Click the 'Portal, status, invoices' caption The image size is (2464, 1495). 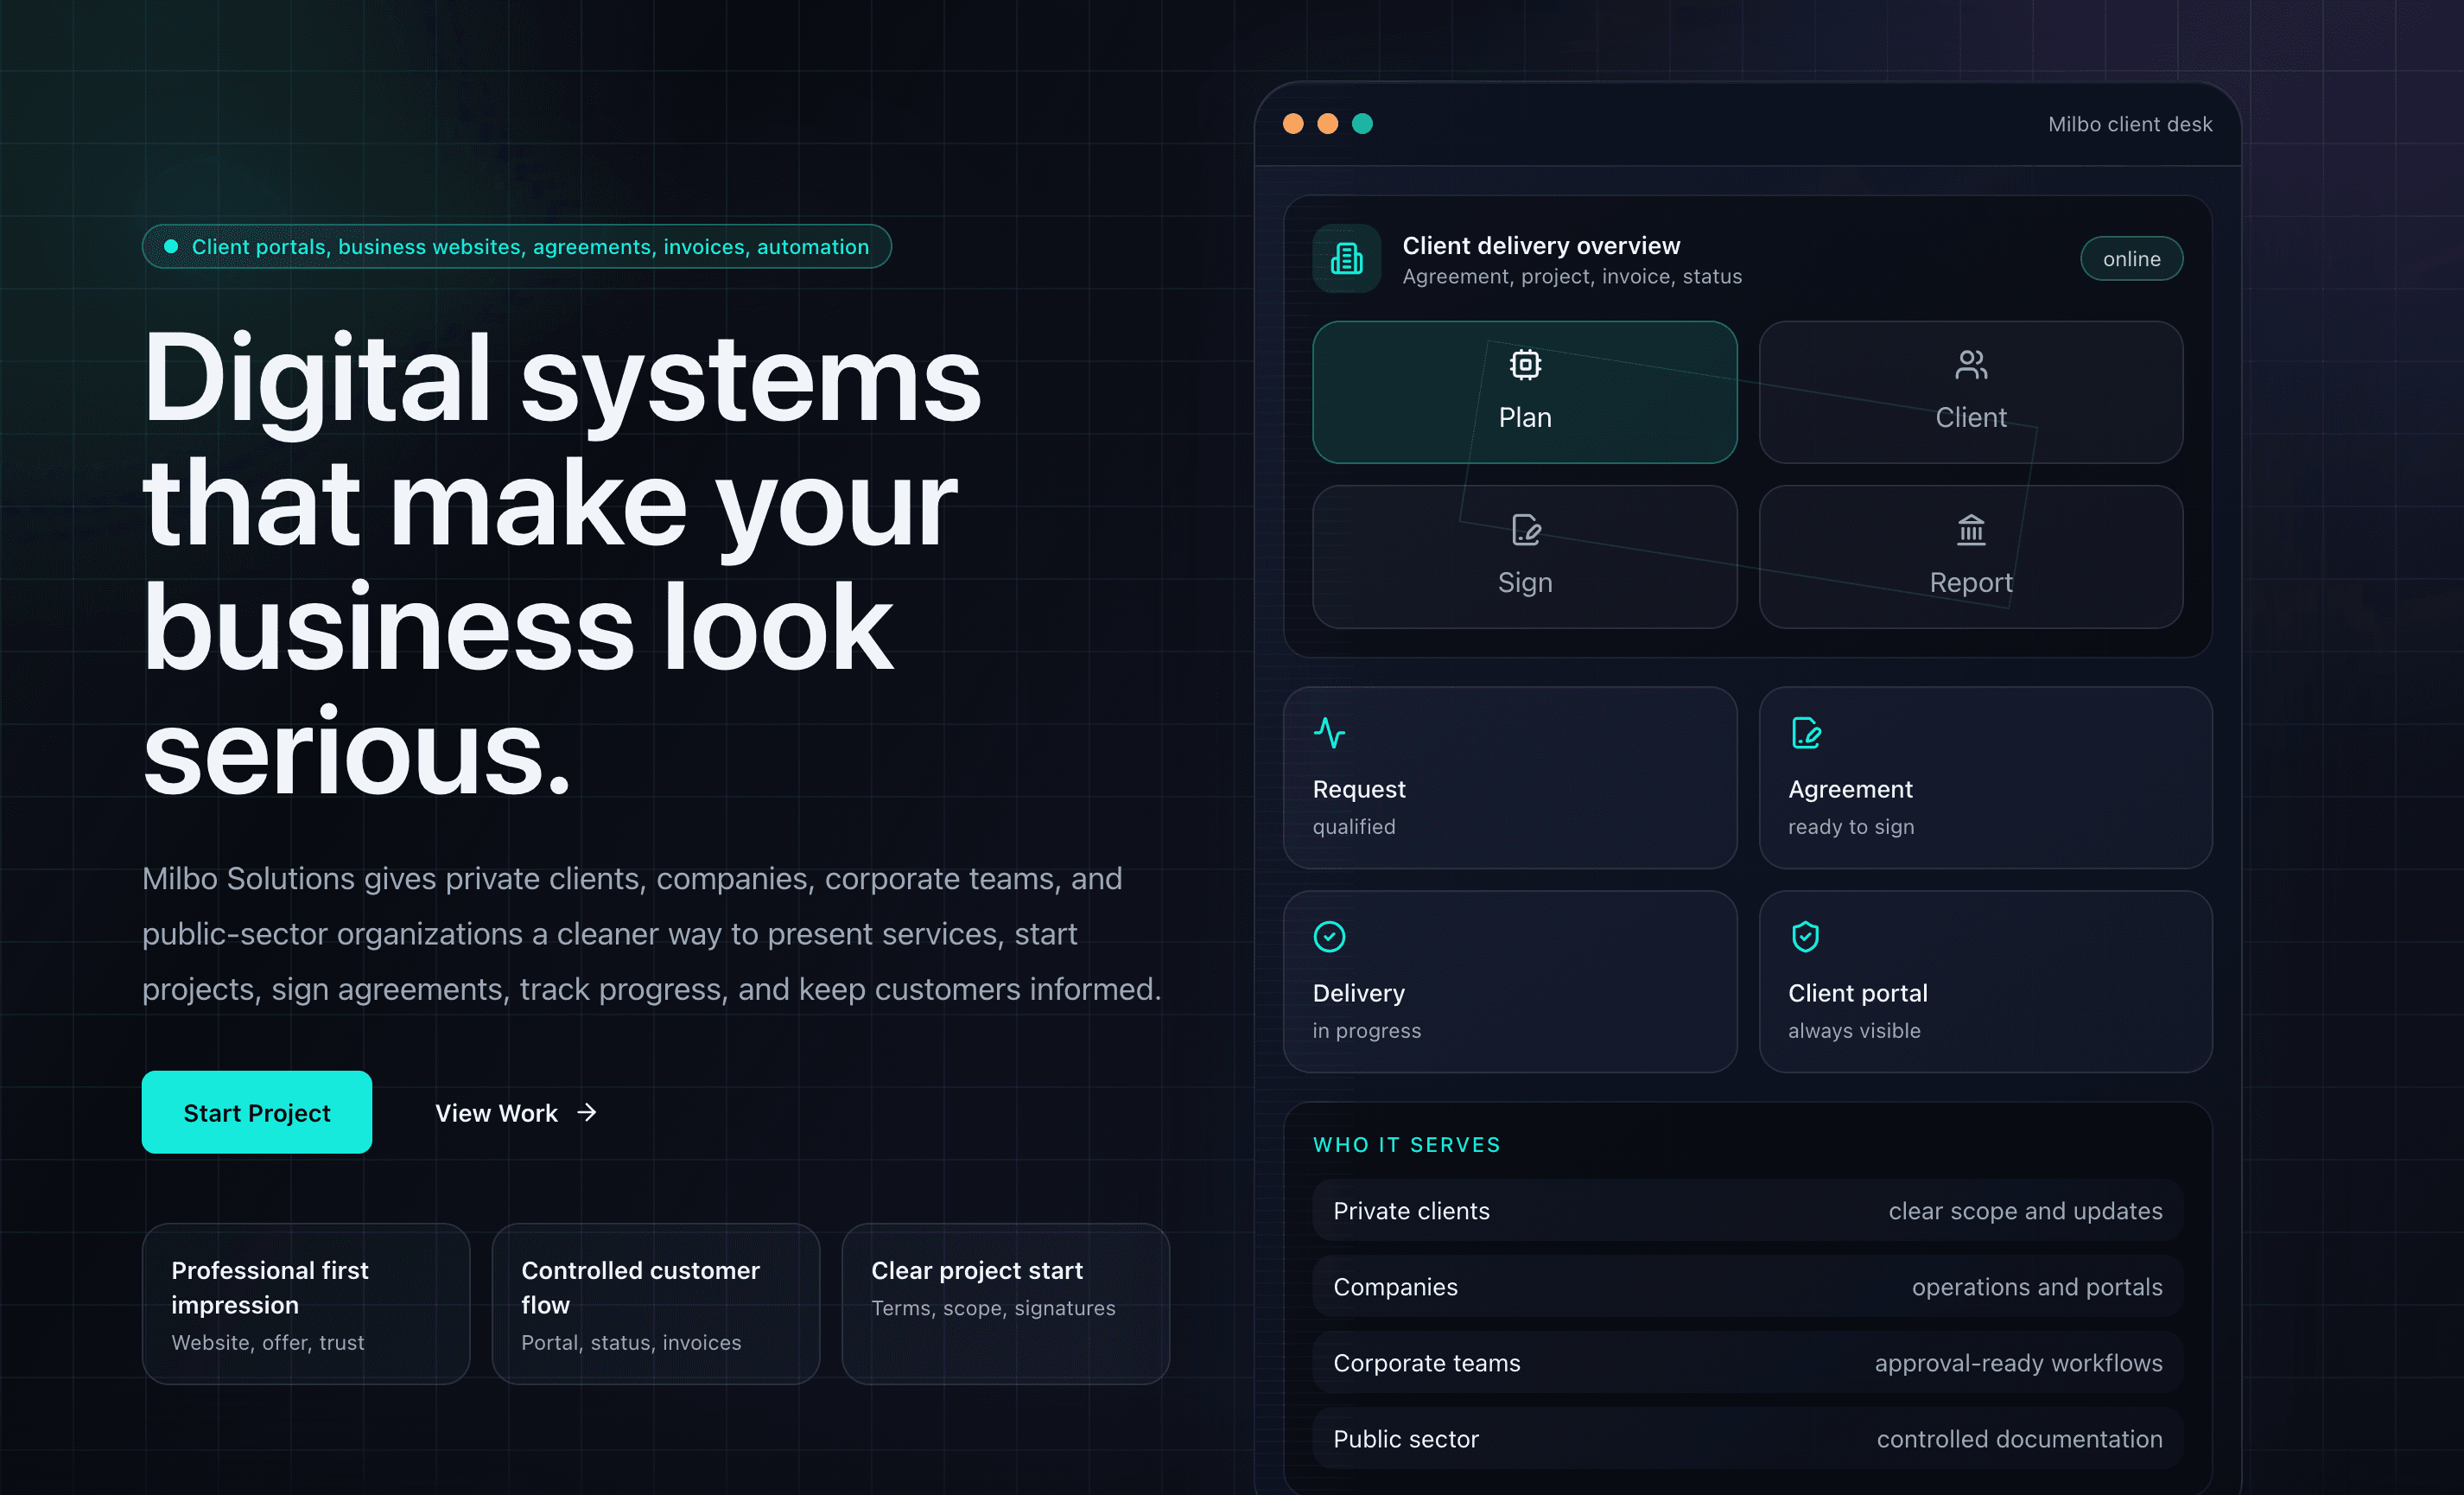point(631,1342)
